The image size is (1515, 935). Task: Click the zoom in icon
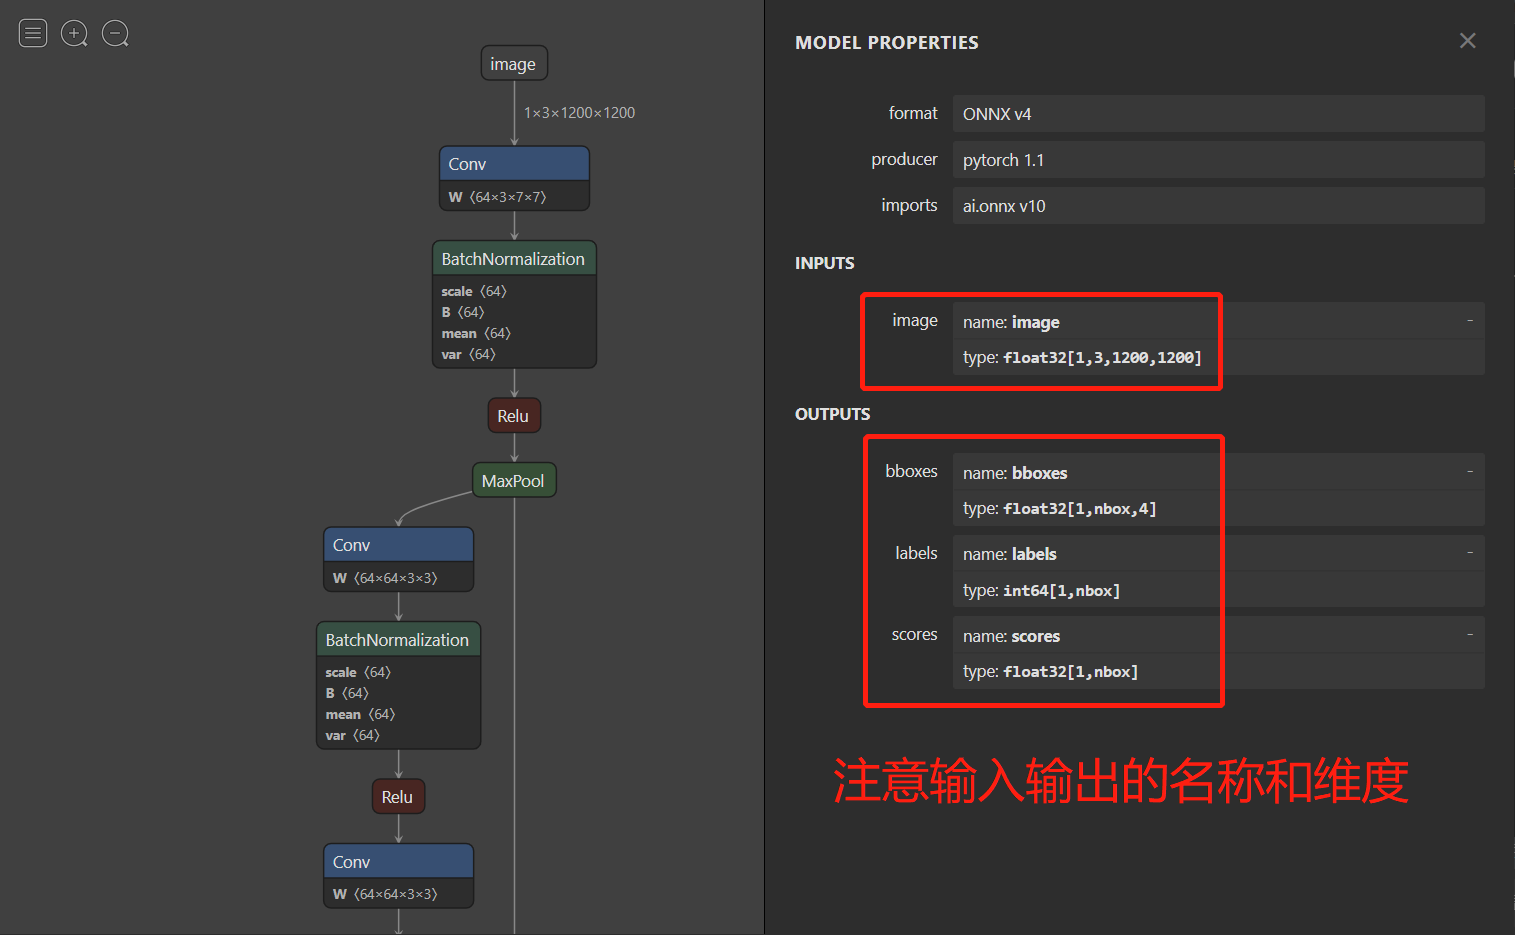click(74, 33)
